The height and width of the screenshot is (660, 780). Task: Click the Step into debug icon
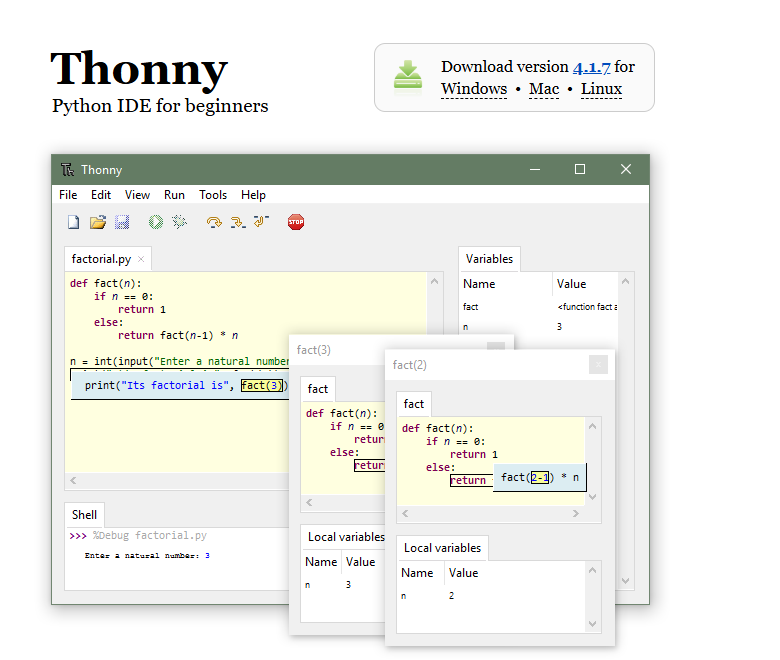pos(238,222)
